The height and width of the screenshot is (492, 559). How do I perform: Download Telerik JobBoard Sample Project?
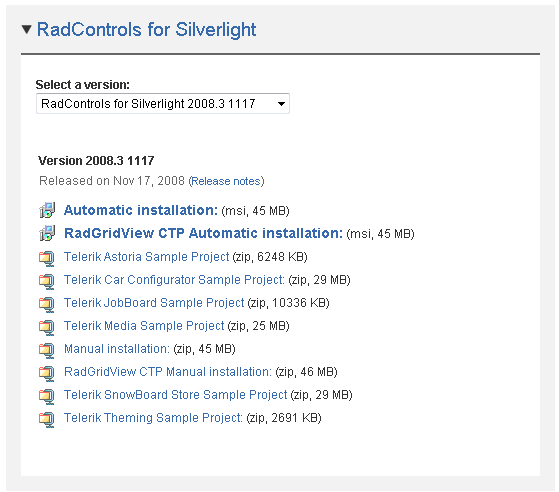coord(154,303)
